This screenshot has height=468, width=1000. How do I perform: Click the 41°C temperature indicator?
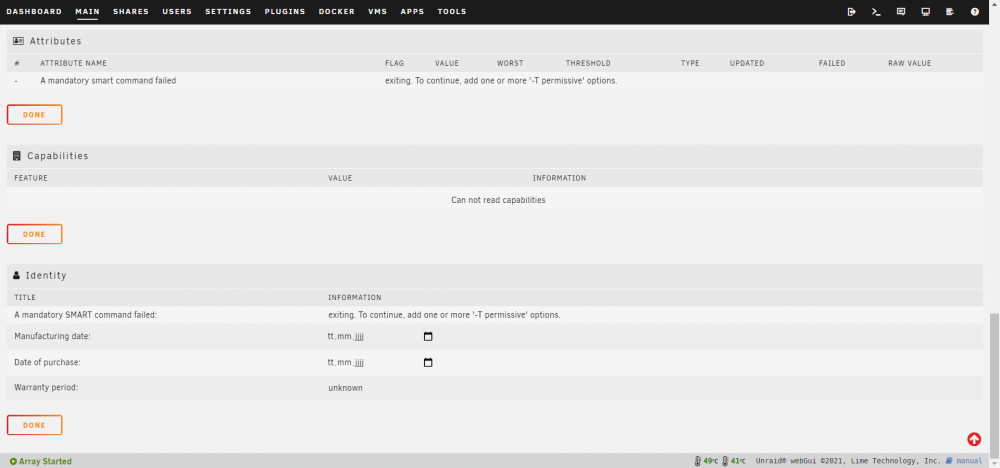(x=734, y=461)
